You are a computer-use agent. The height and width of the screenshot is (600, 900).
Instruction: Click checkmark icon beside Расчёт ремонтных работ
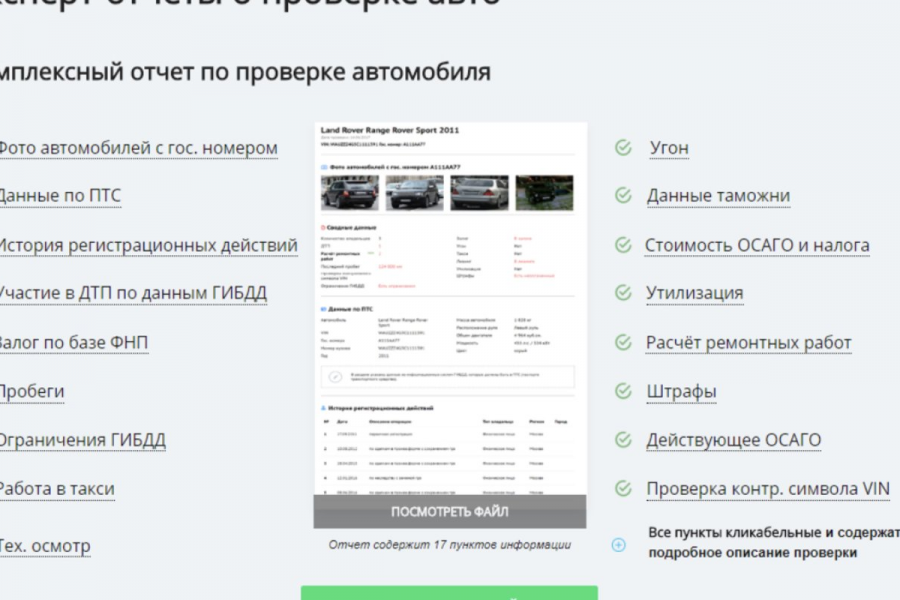(x=623, y=343)
